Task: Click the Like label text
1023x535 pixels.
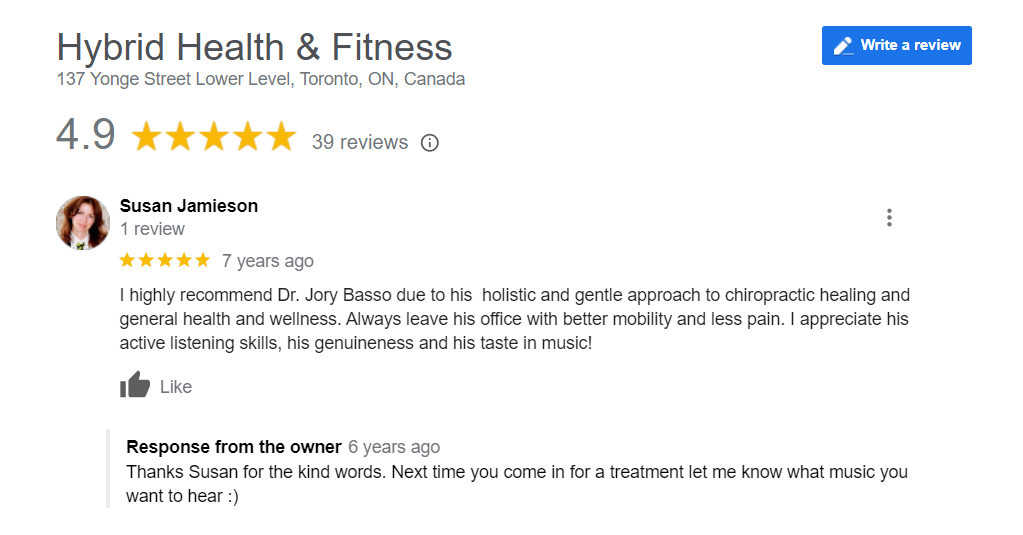Action: 176,387
